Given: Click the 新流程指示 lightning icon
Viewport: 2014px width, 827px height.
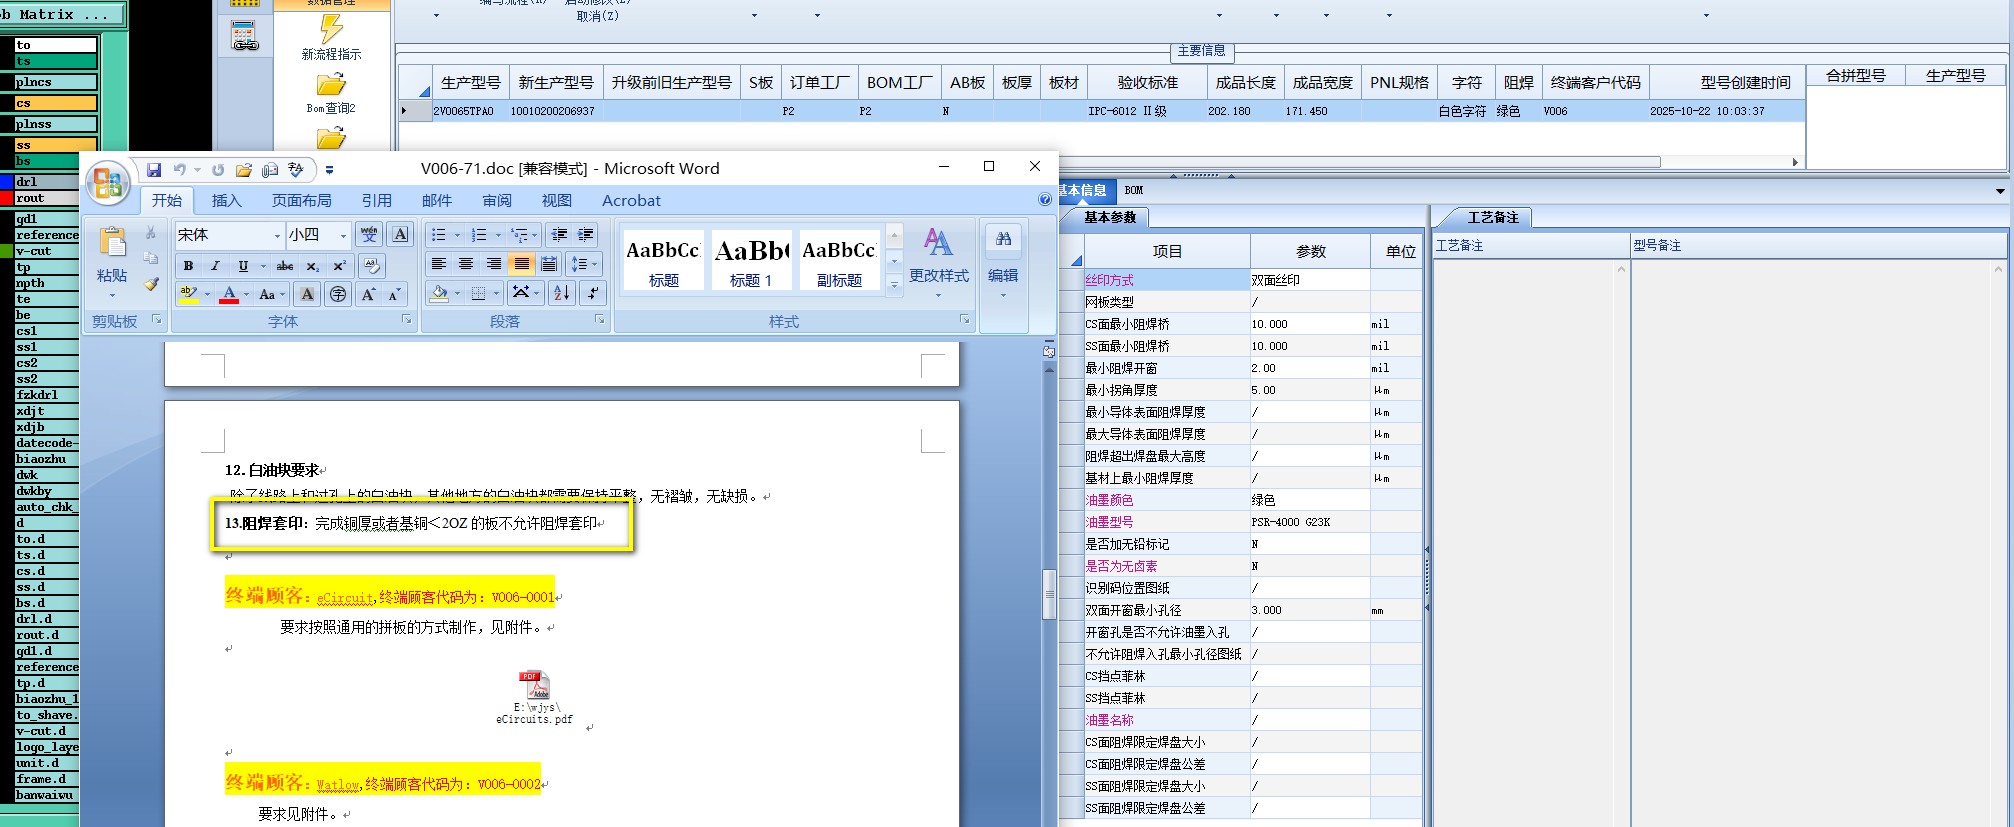Looking at the screenshot, I should (x=331, y=30).
